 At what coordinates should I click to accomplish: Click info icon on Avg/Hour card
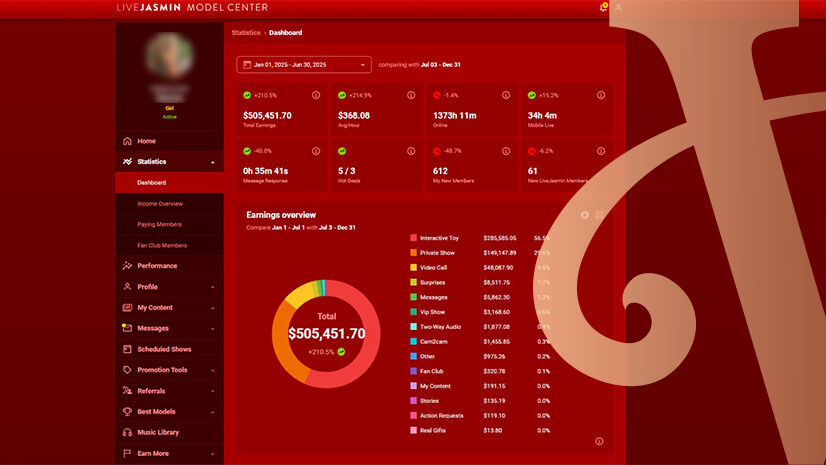[x=411, y=95]
